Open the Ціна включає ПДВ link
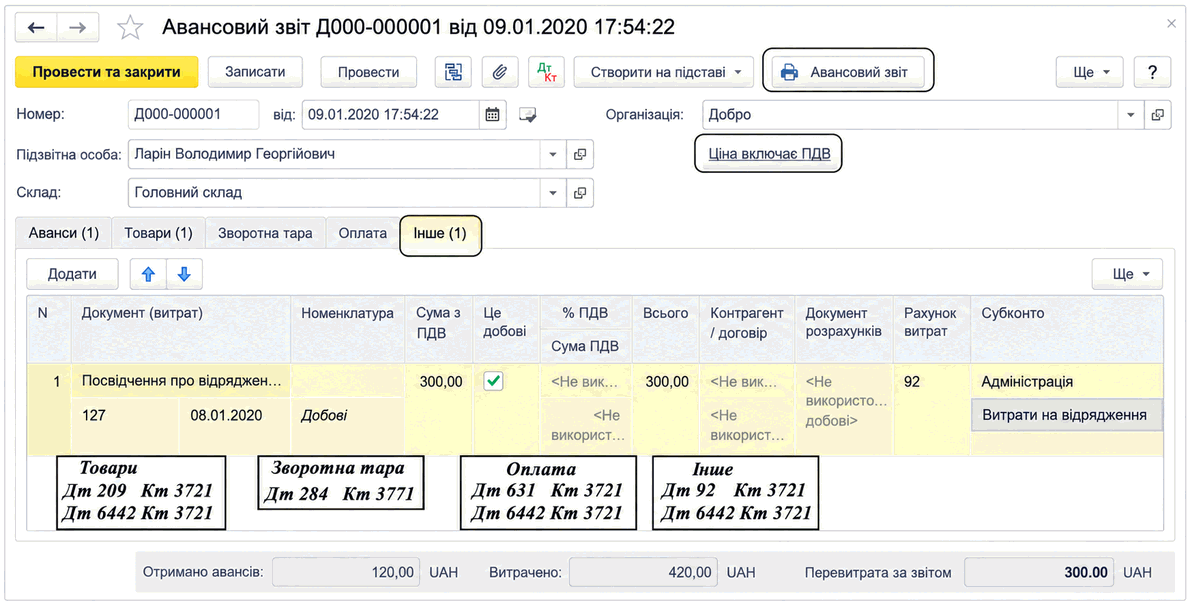Image resolution: width=1190 pixels, height=606 pixels. click(x=769, y=154)
